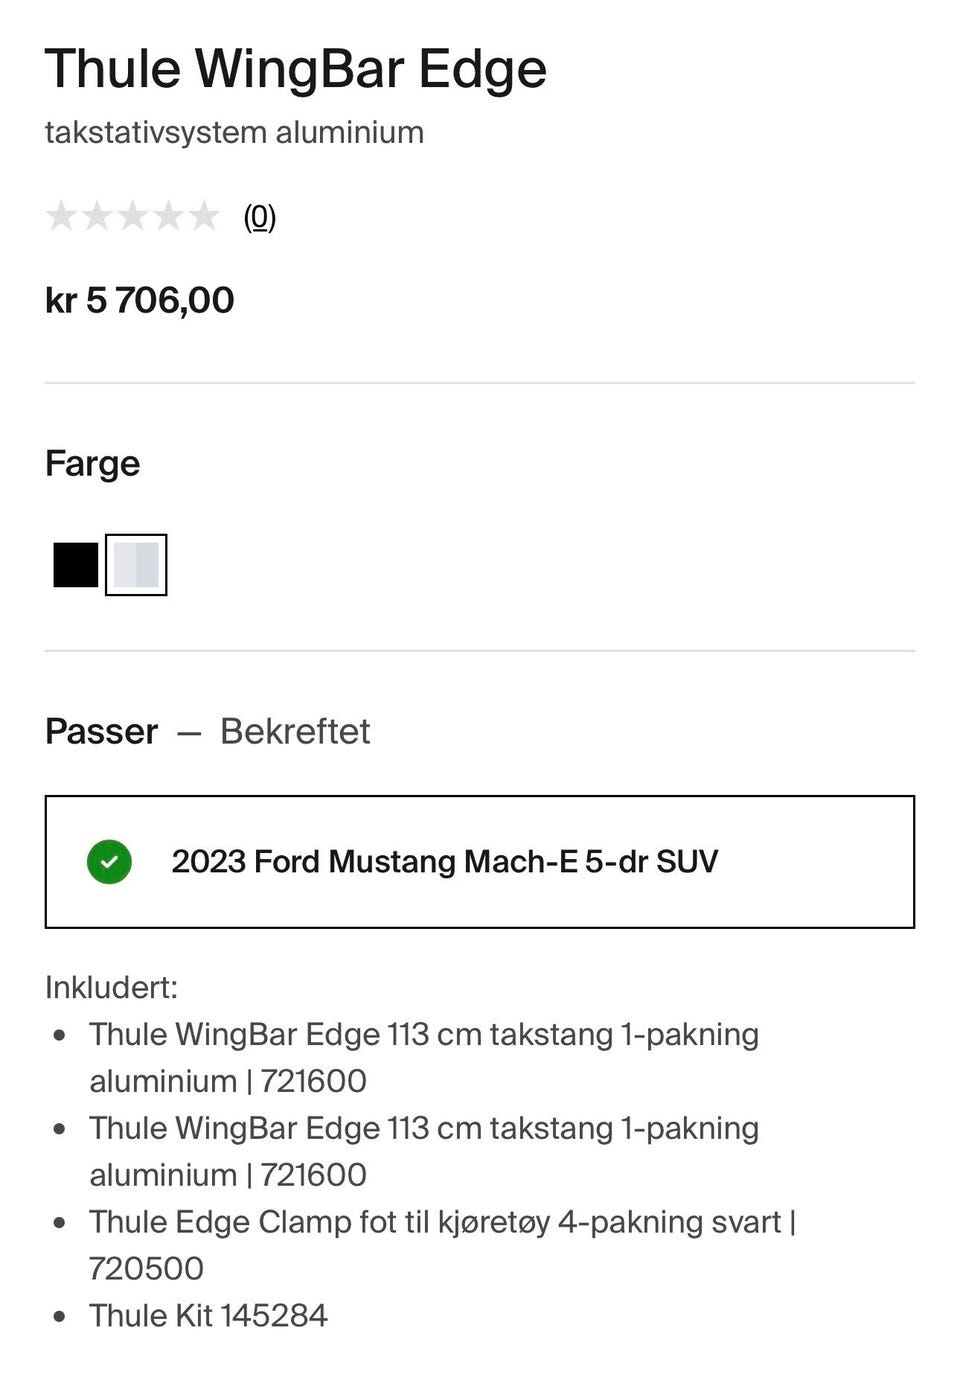
Task: Select the black color swatch
Action: 76,565
